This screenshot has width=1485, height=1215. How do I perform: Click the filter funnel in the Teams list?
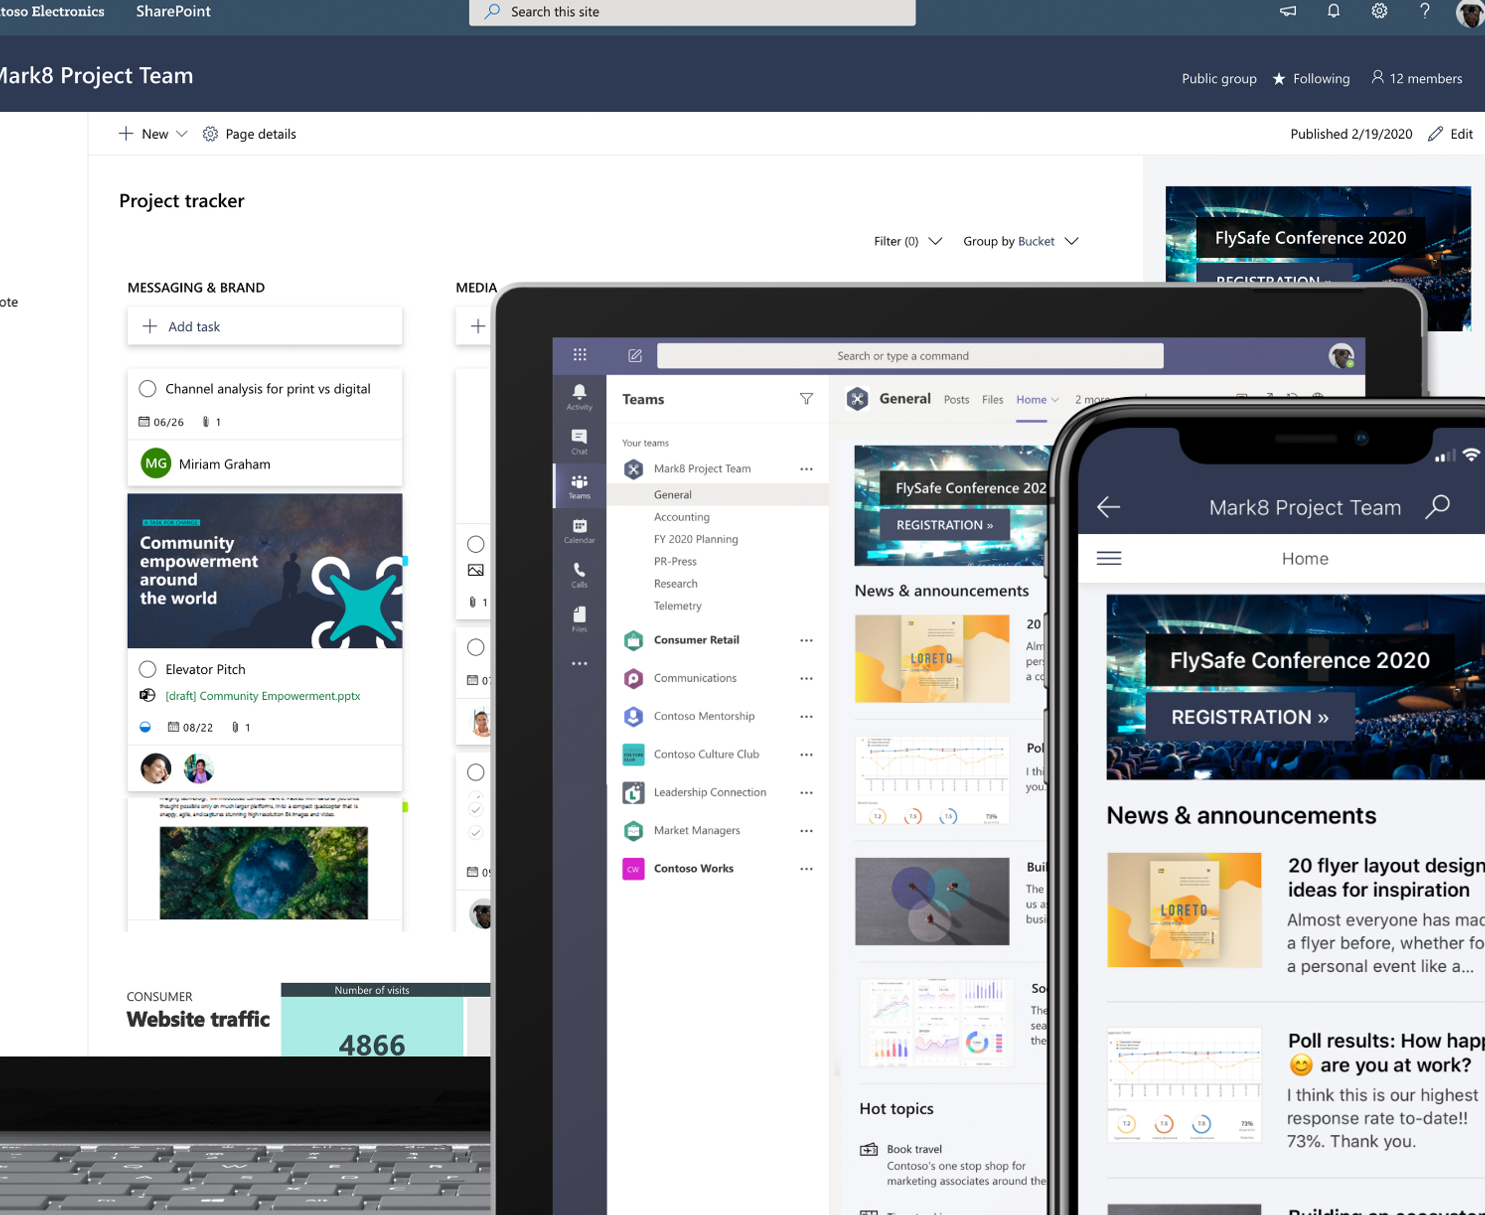click(806, 399)
